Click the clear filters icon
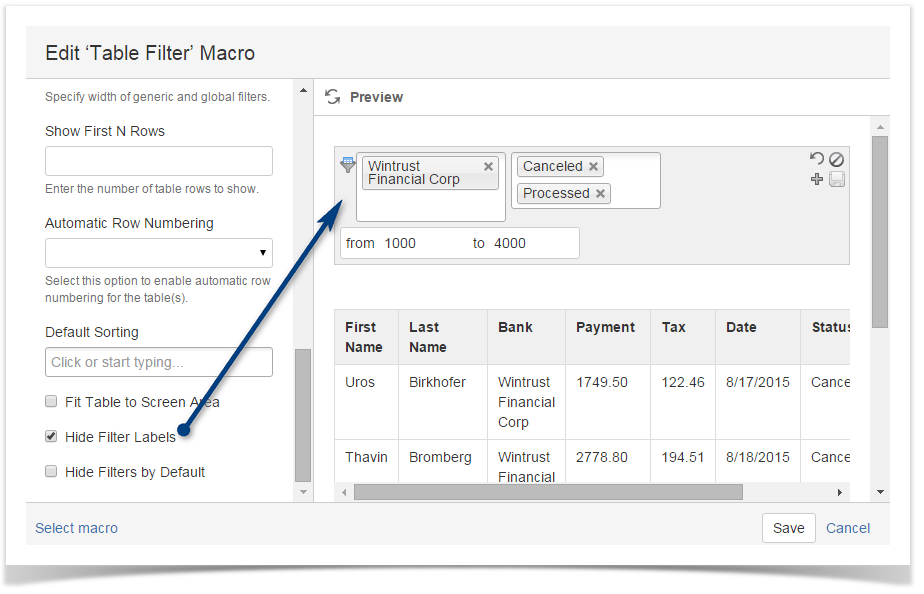 point(837,158)
